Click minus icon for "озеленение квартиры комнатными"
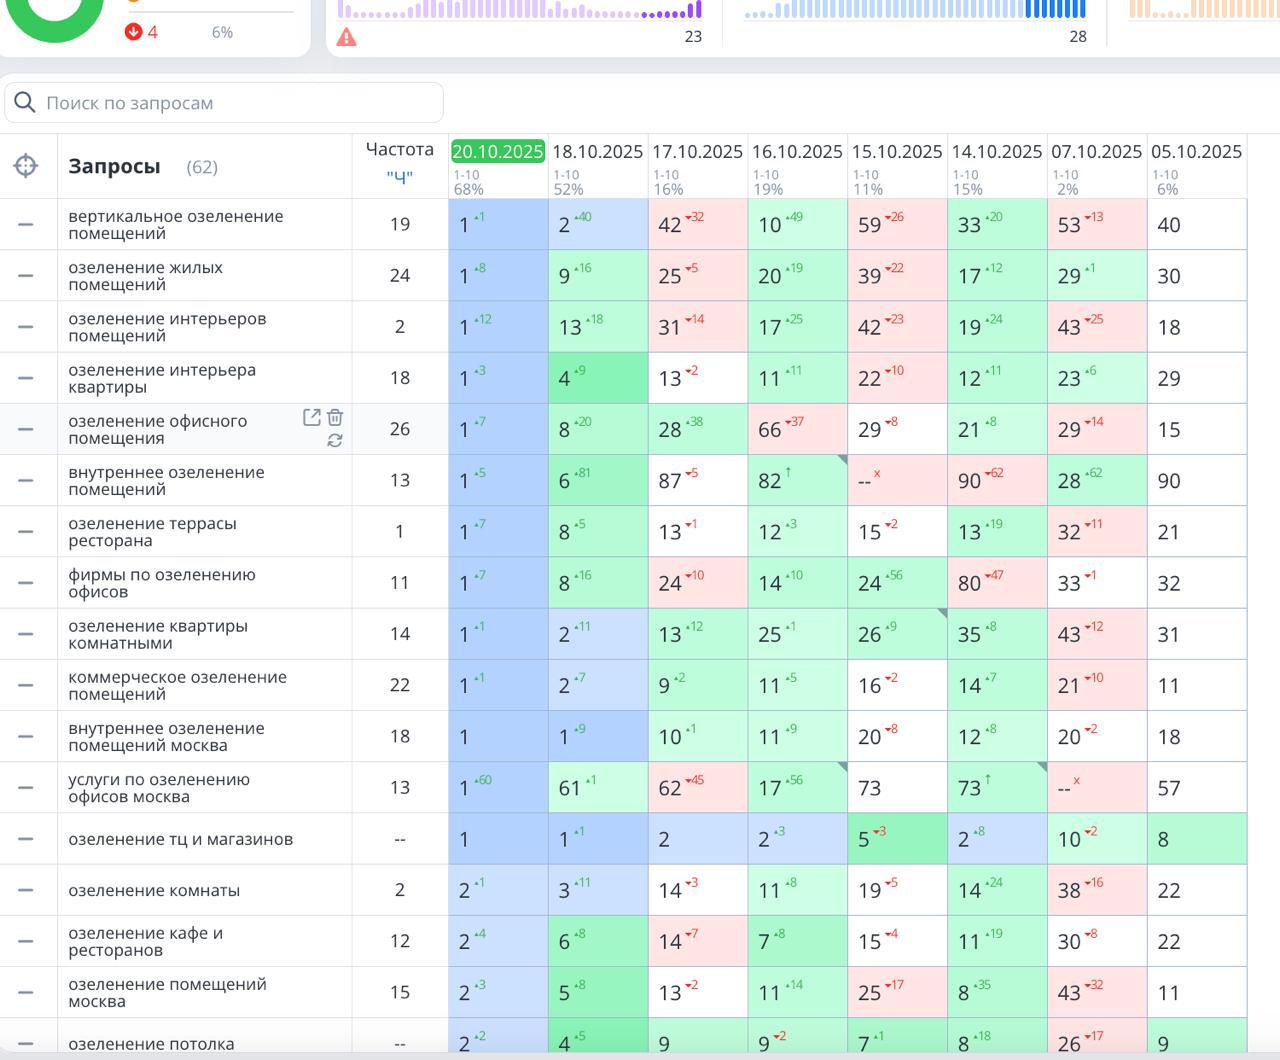Screen dimensions: 1280x1060 [x=26, y=634]
